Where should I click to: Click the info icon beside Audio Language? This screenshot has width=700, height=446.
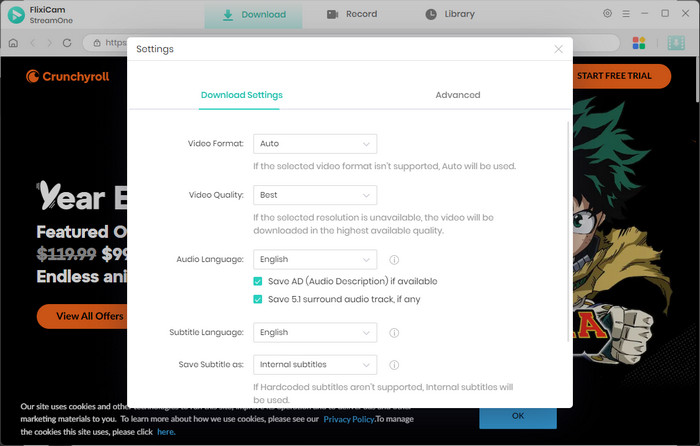point(394,260)
